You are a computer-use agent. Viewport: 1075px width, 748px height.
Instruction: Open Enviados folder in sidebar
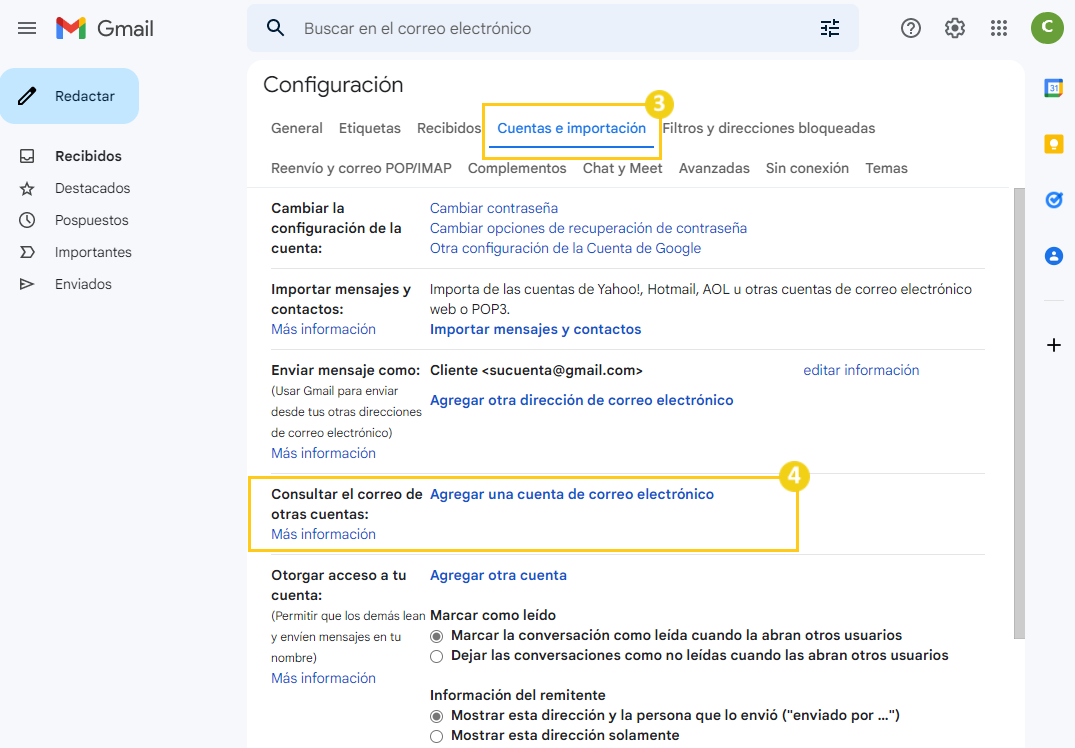pyautogui.click(x=83, y=284)
